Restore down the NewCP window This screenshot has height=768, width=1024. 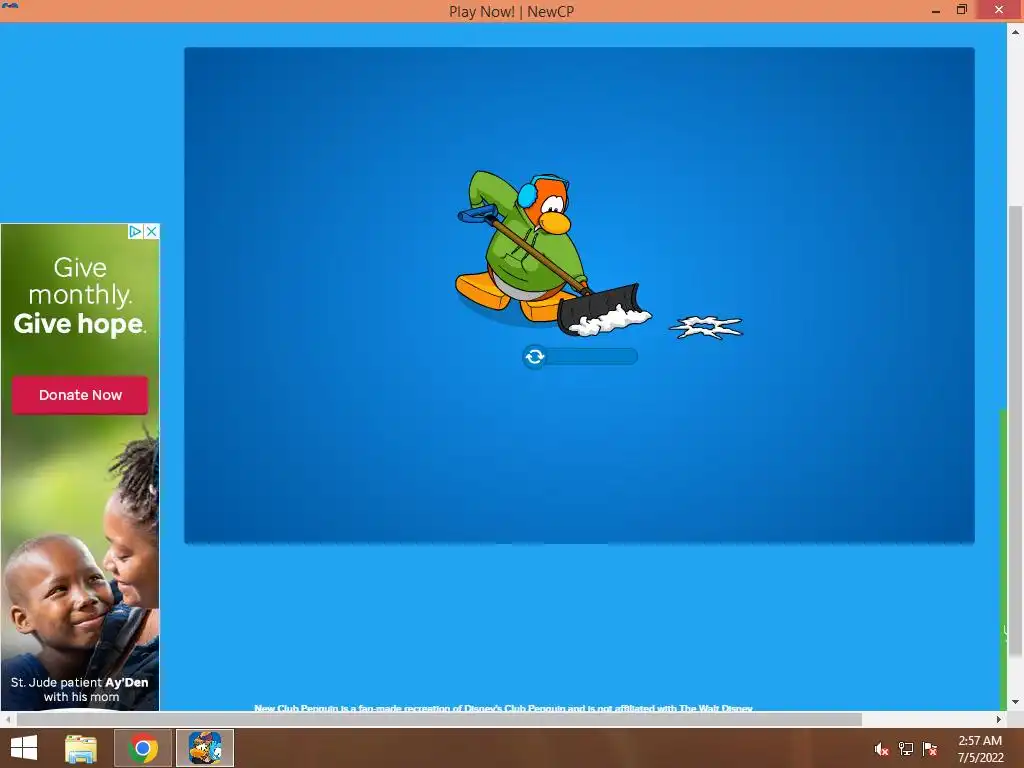tap(962, 10)
